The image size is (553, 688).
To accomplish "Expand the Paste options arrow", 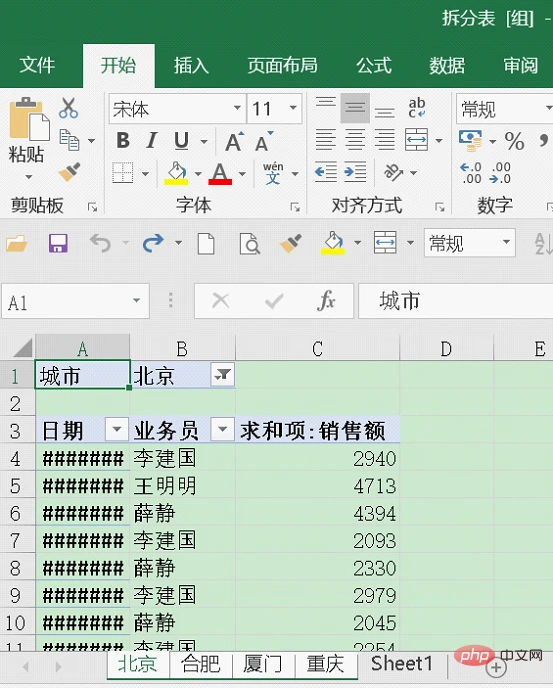I will (29, 176).
